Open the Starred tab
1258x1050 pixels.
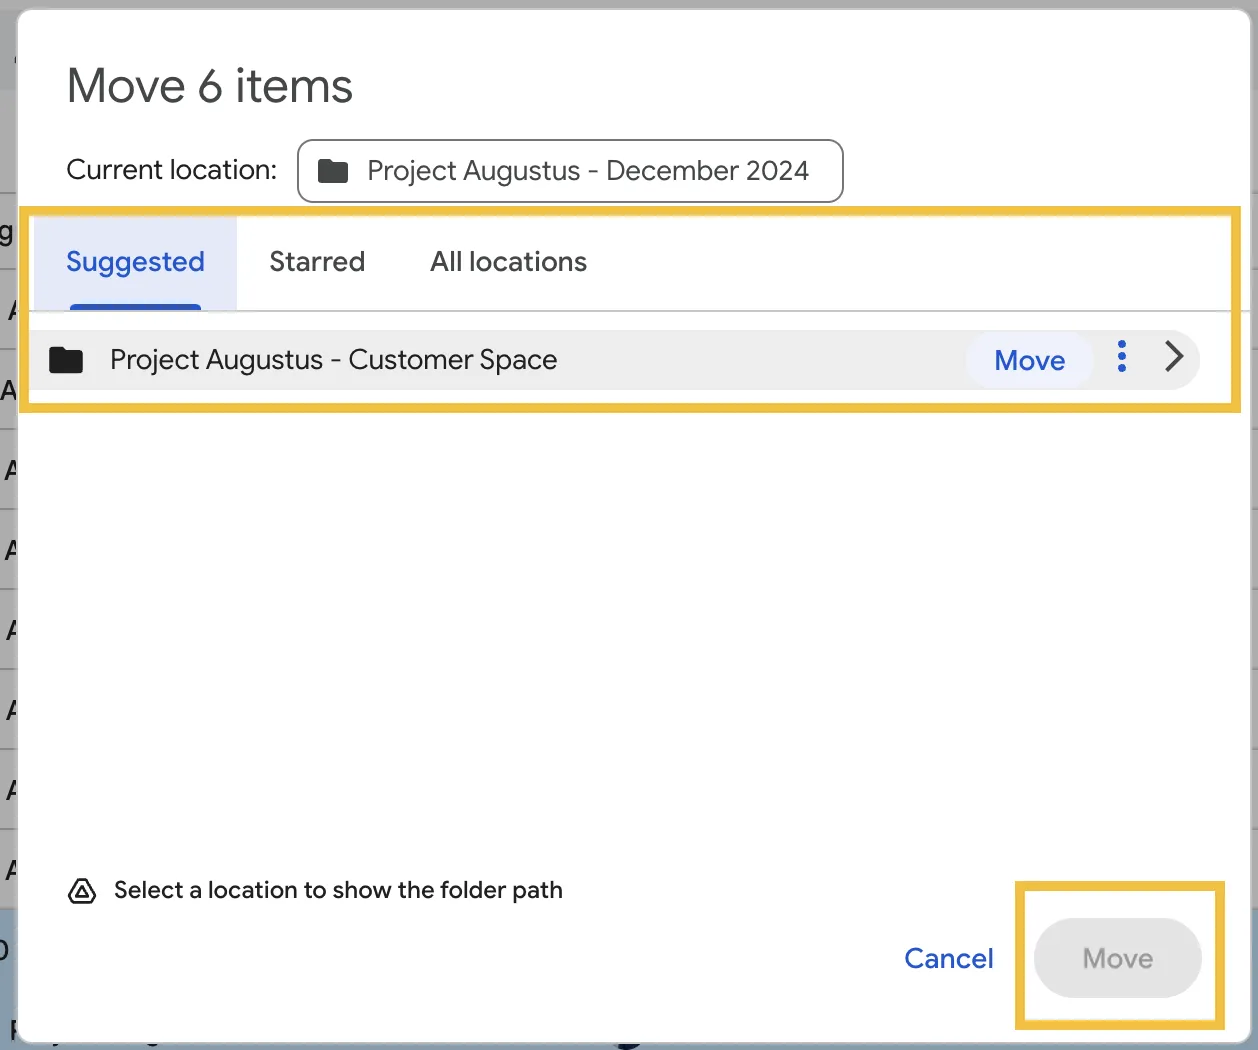point(317,262)
